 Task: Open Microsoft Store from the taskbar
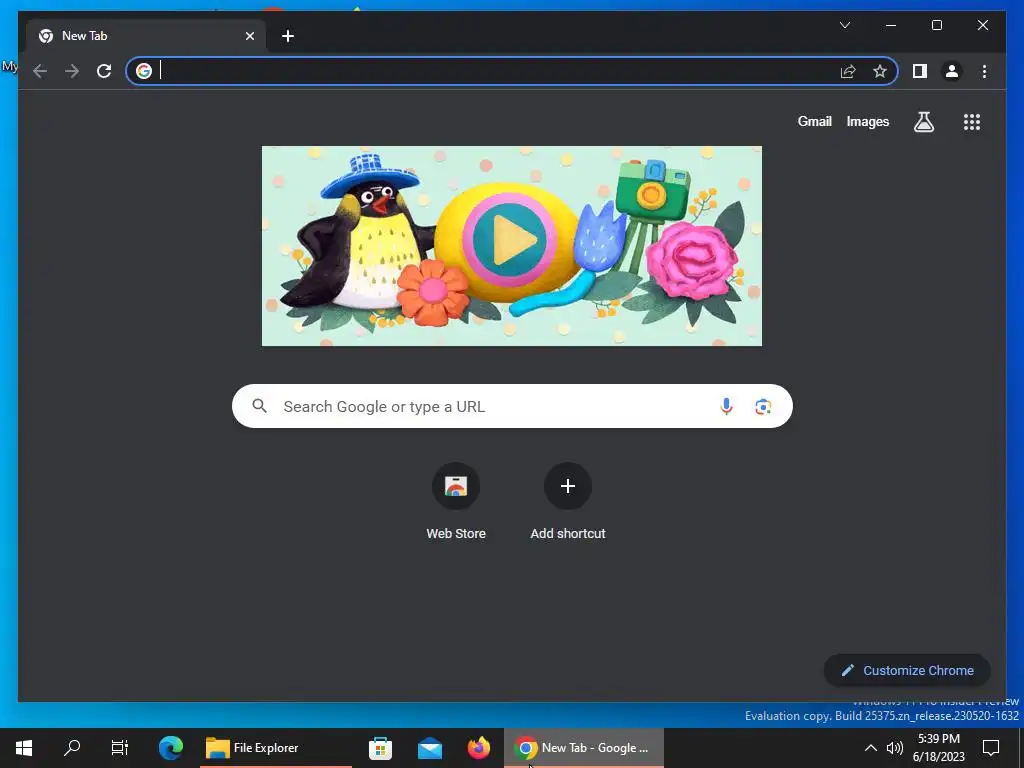click(380, 748)
